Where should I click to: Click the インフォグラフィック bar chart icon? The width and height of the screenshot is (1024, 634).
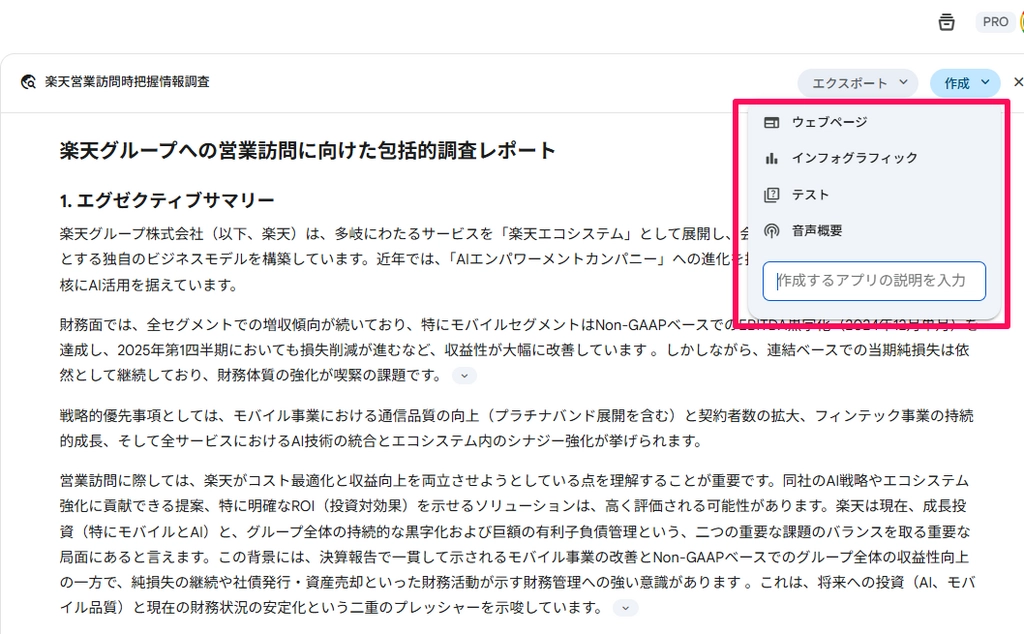(771, 158)
